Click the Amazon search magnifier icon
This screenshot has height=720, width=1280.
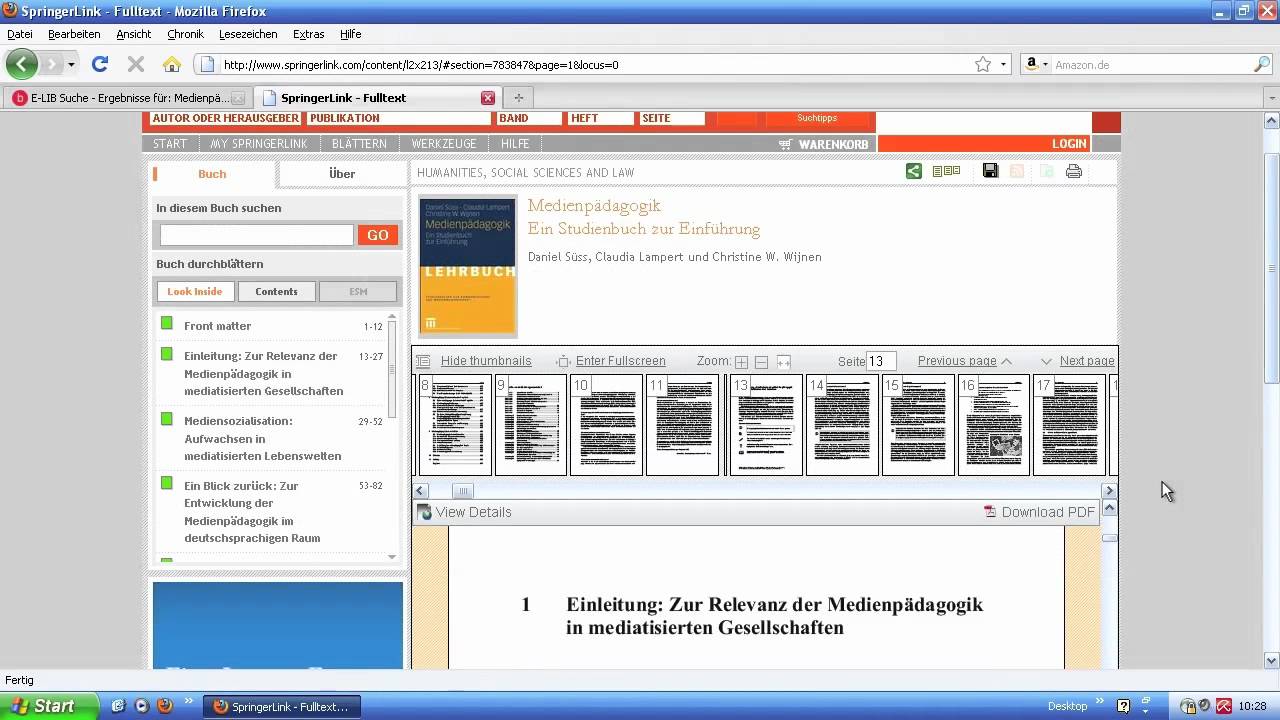[1262, 64]
